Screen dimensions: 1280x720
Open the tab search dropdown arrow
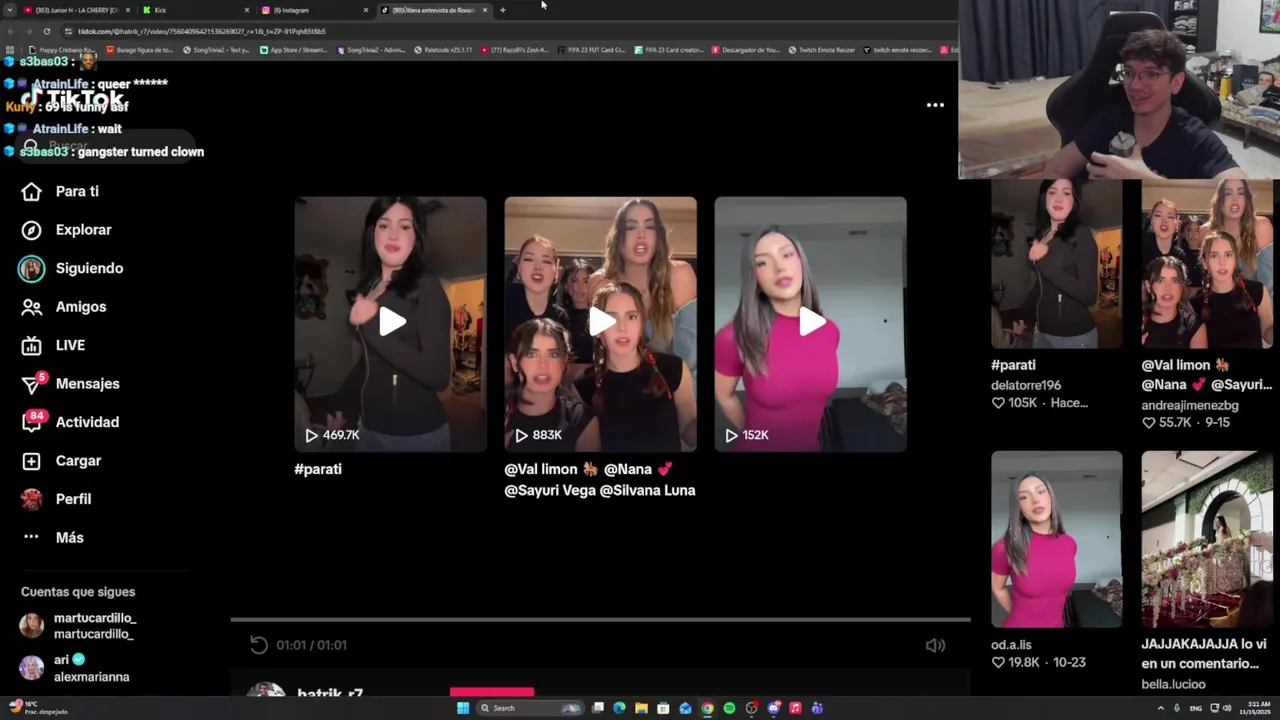click(x=10, y=10)
